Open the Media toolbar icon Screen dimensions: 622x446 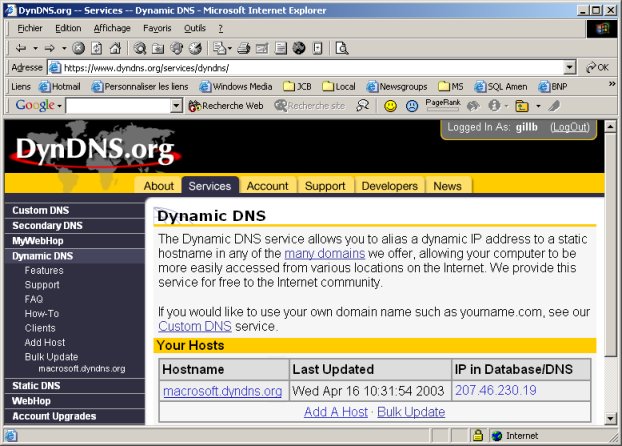pos(177,48)
